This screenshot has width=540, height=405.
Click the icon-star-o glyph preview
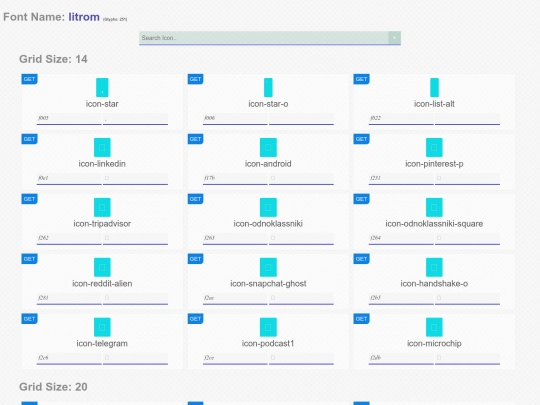[268, 87]
